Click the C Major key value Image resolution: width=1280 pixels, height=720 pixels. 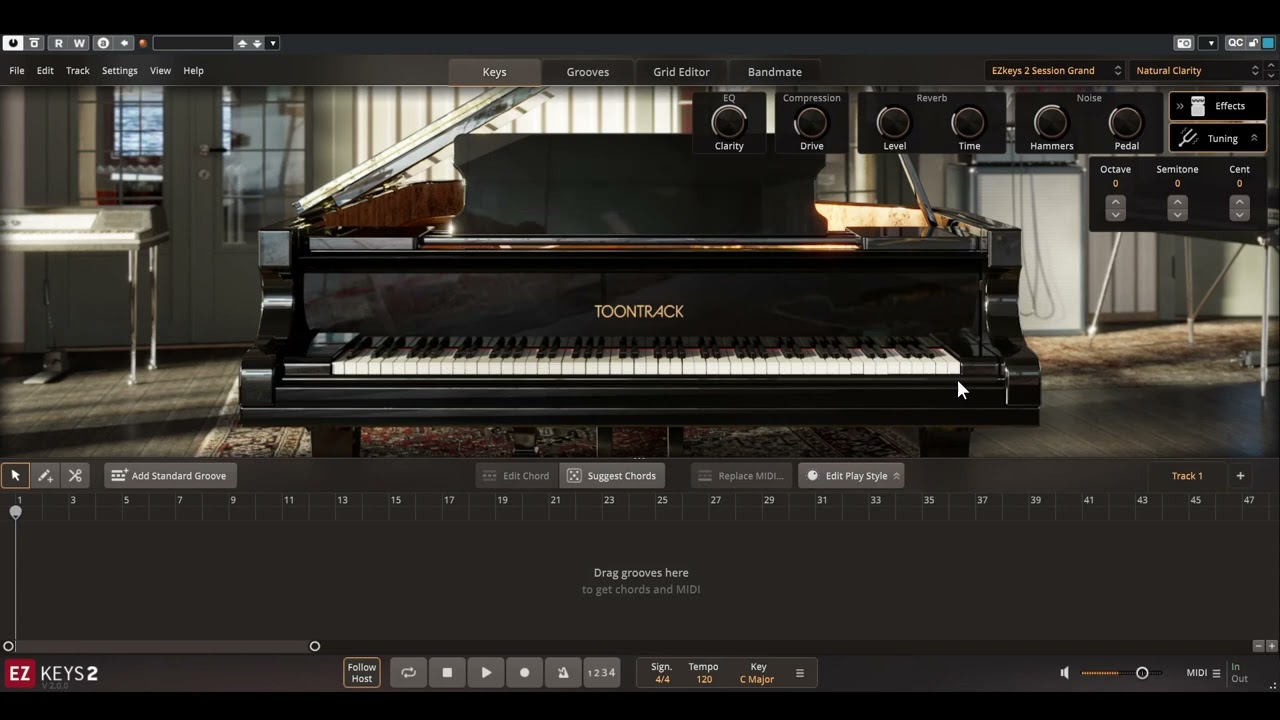[757, 680]
